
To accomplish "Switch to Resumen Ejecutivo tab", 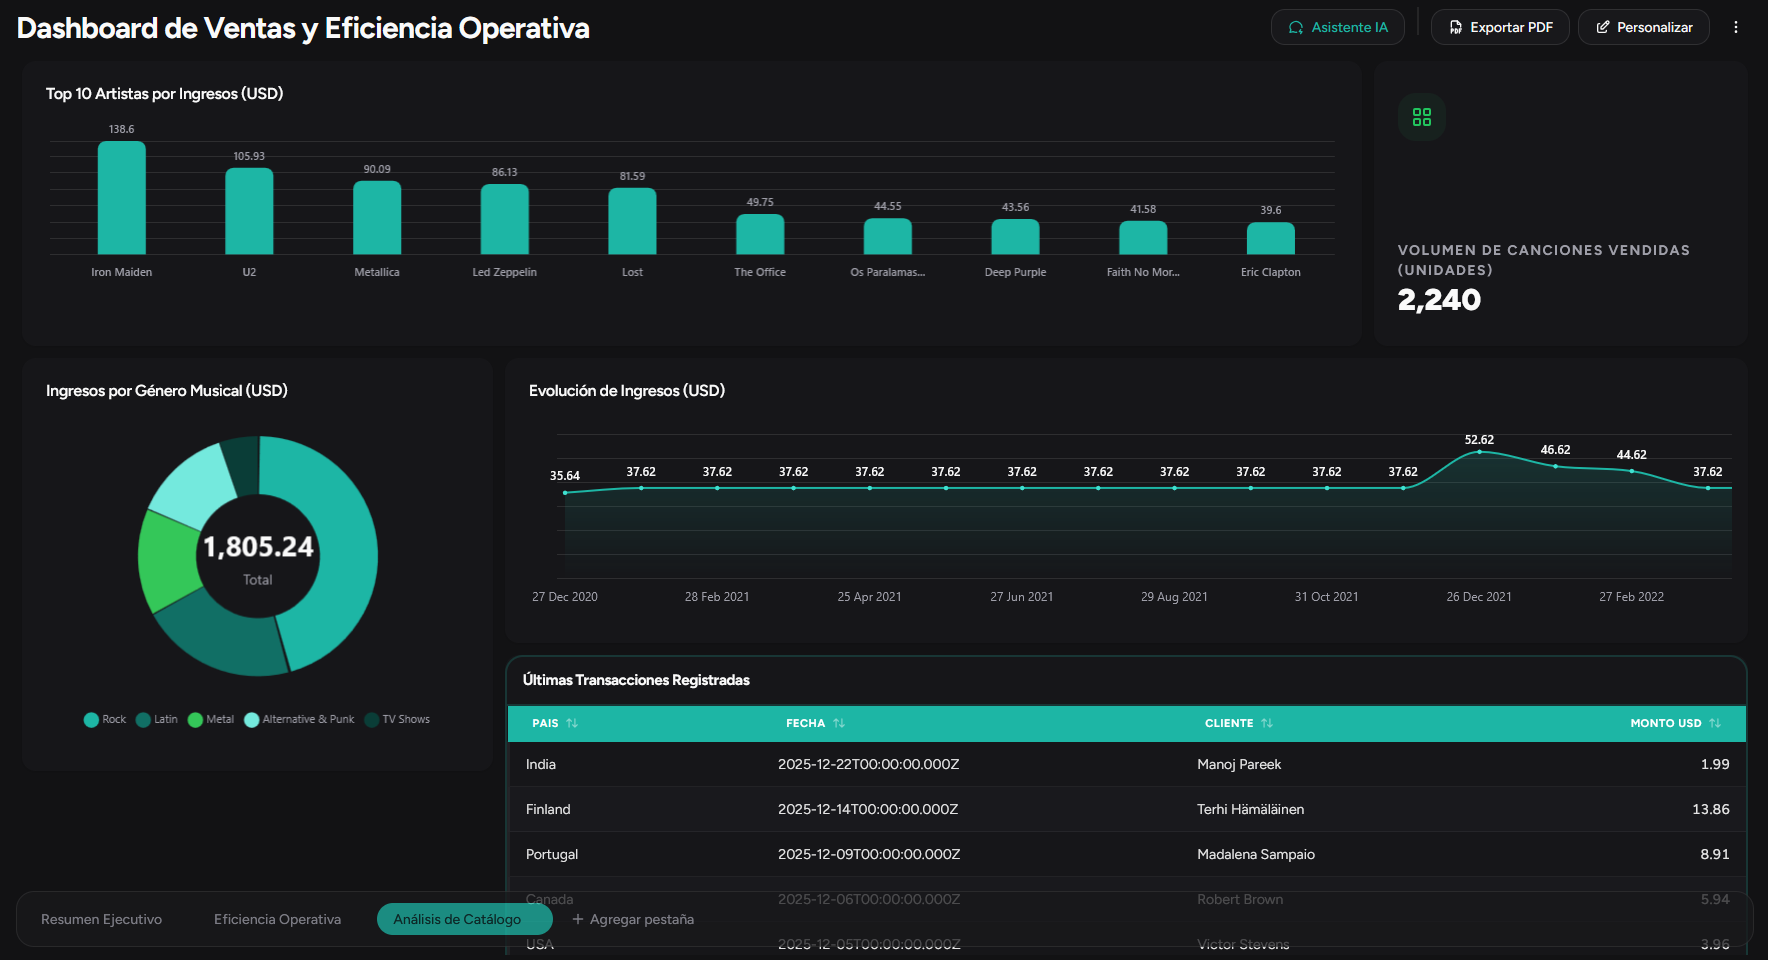I will tap(101, 919).
